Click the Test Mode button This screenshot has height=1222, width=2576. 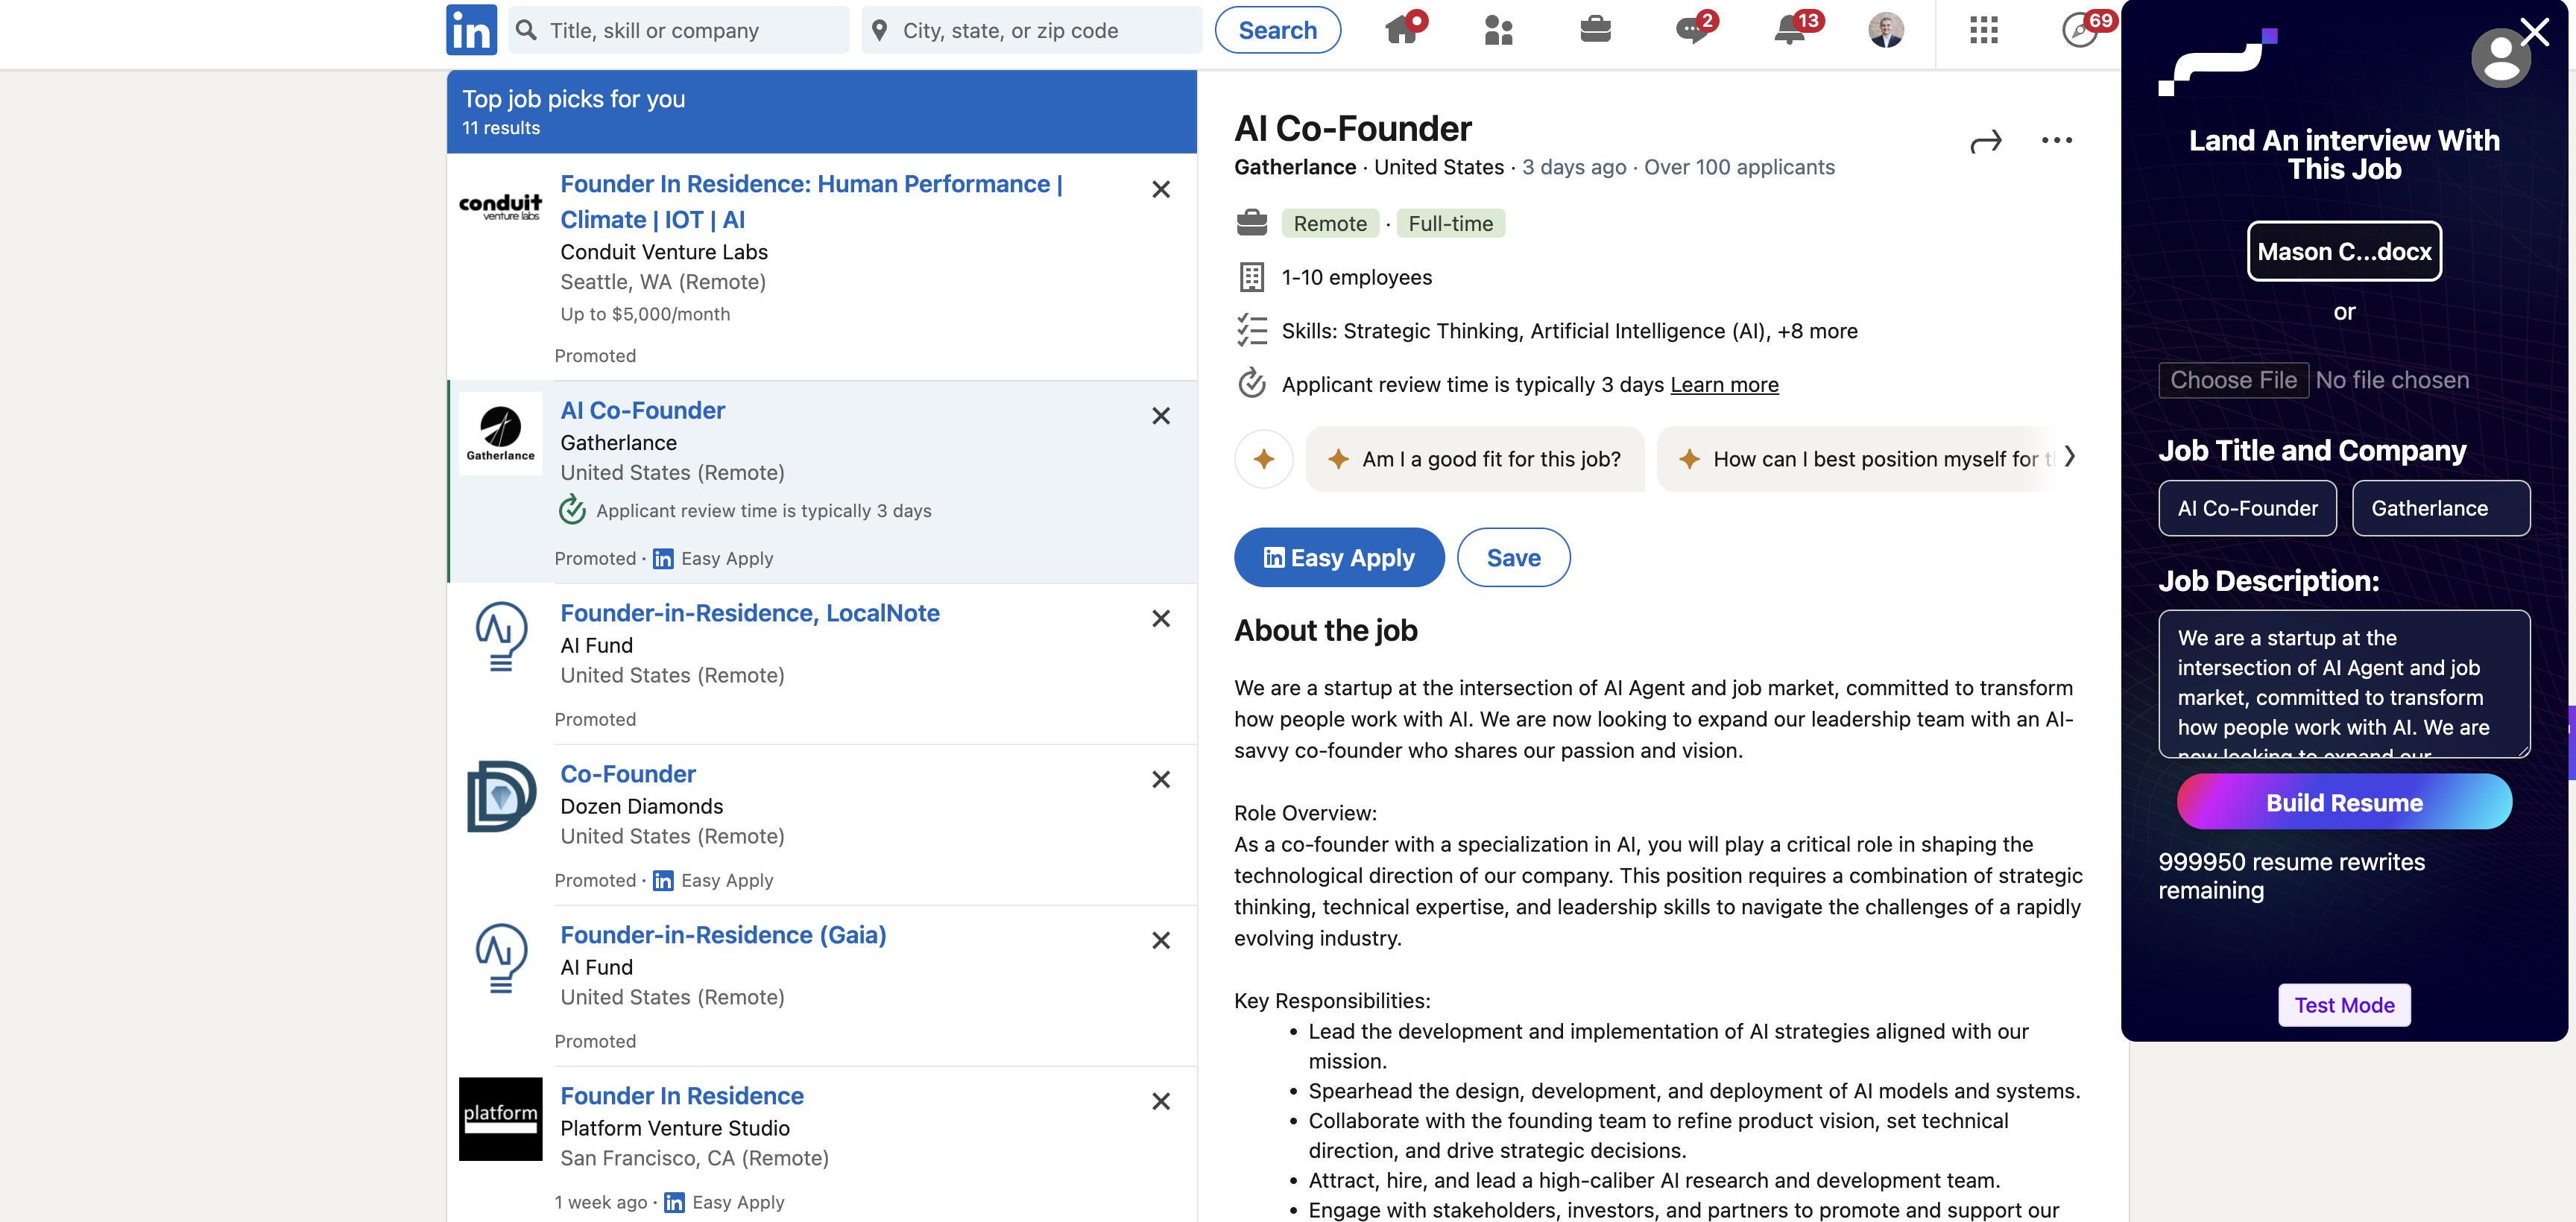pos(2344,1005)
